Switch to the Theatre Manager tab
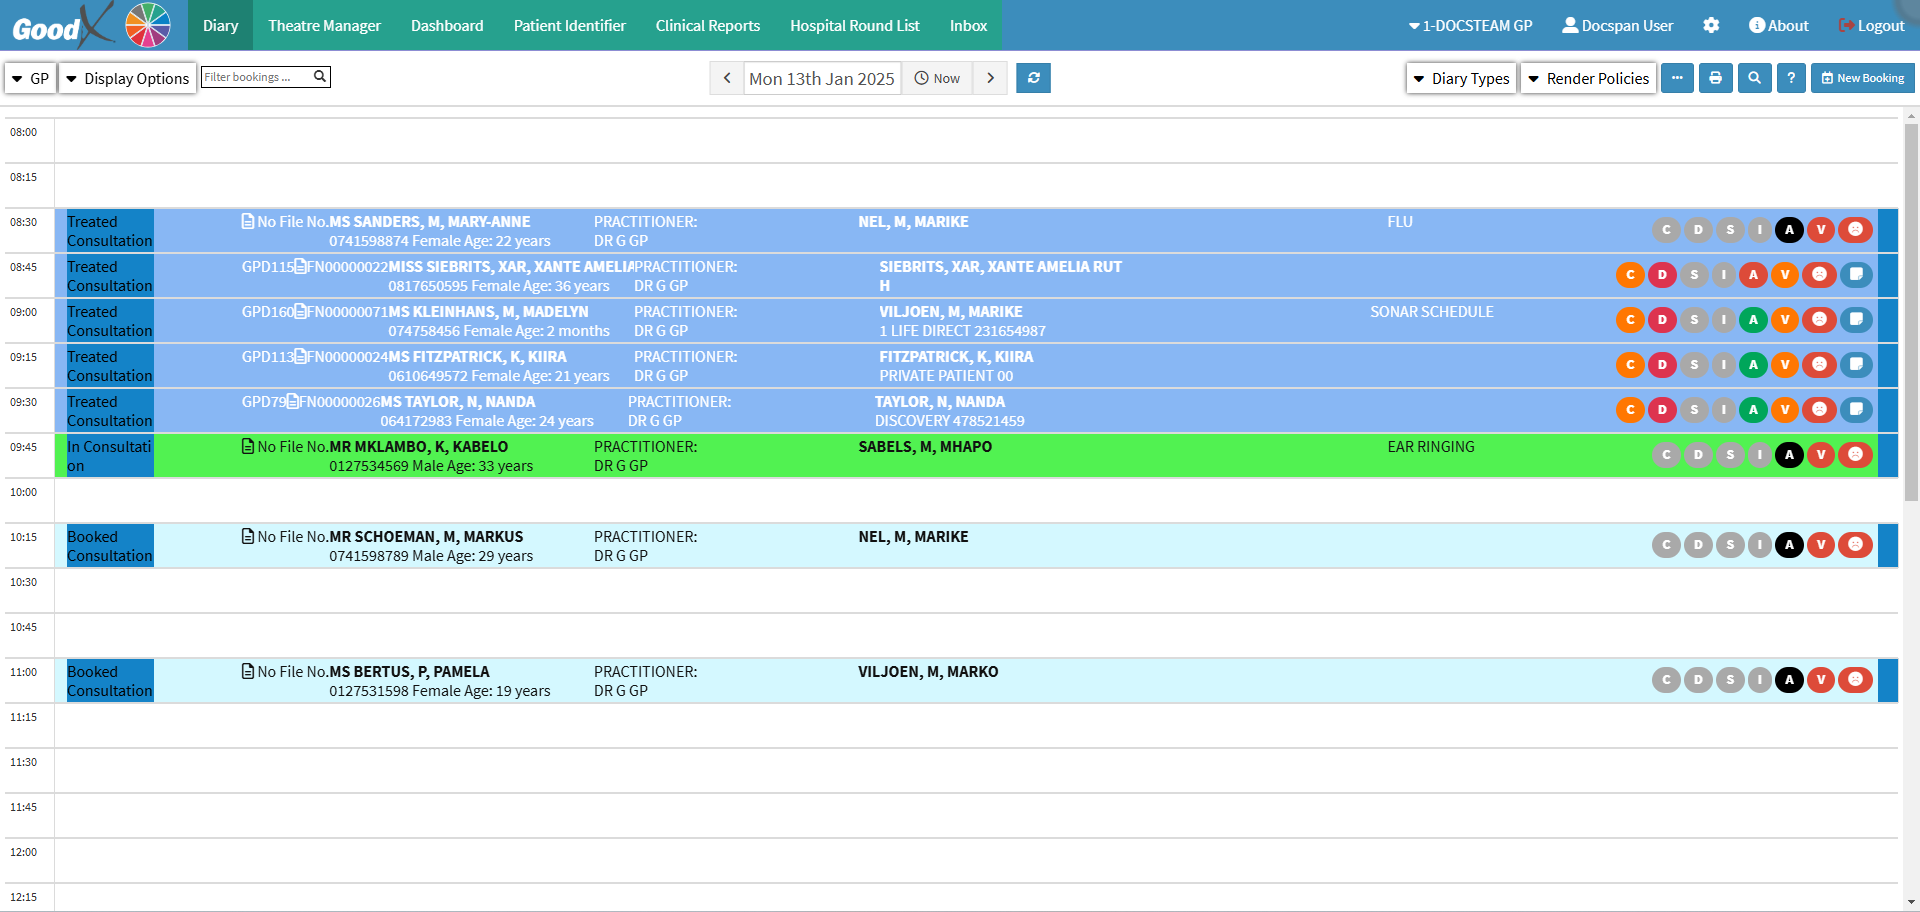The image size is (1920, 912). 324,26
